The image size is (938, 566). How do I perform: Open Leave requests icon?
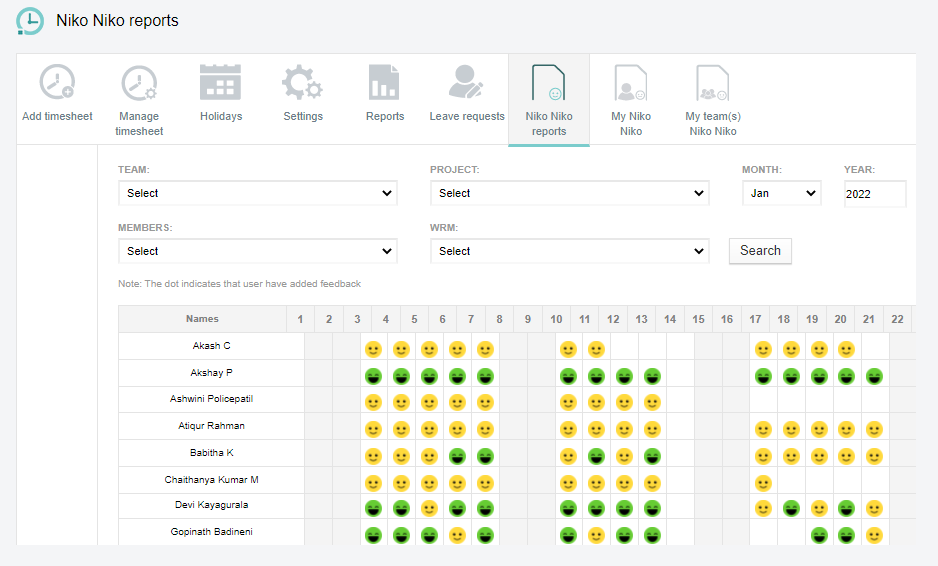click(x=467, y=83)
